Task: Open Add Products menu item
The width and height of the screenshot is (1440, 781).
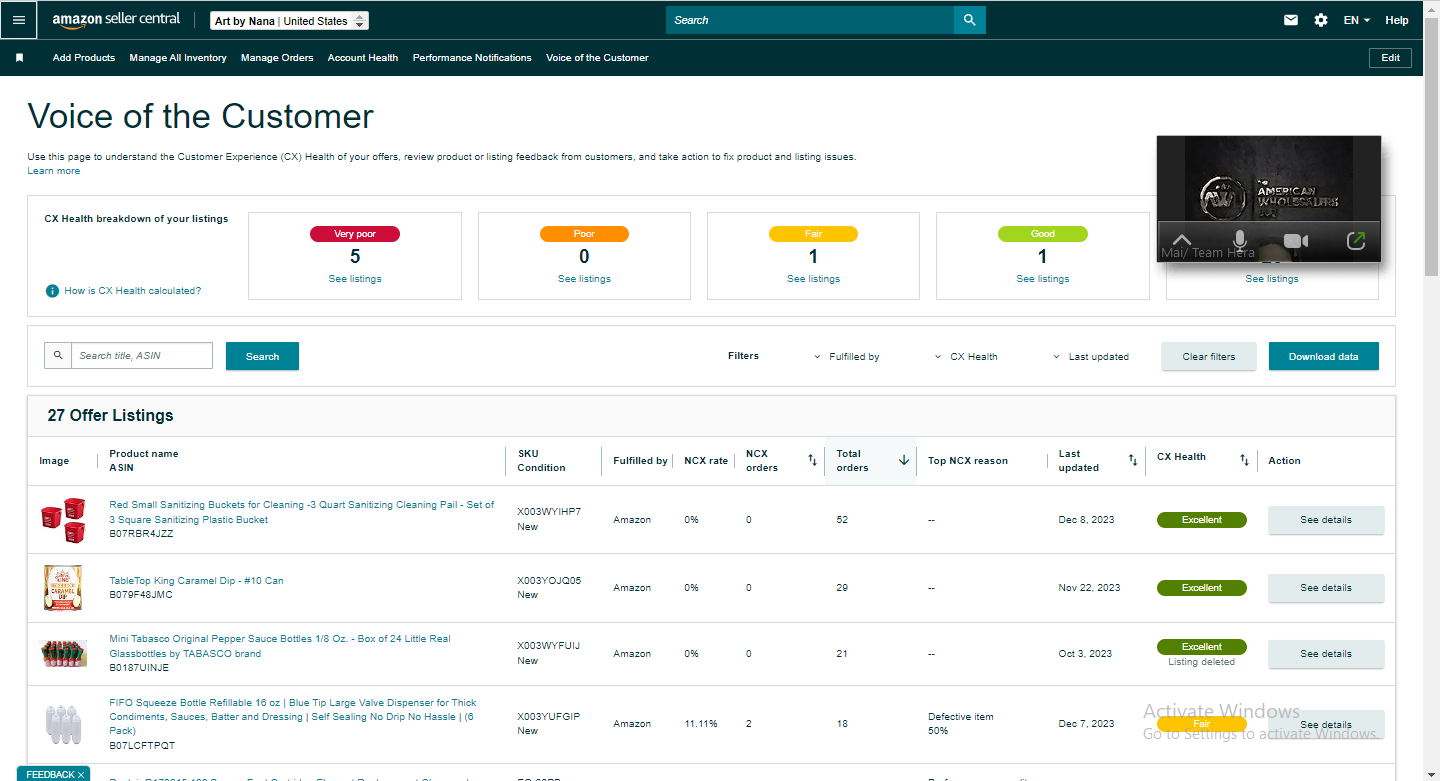Action: pyautogui.click(x=84, y=58)
